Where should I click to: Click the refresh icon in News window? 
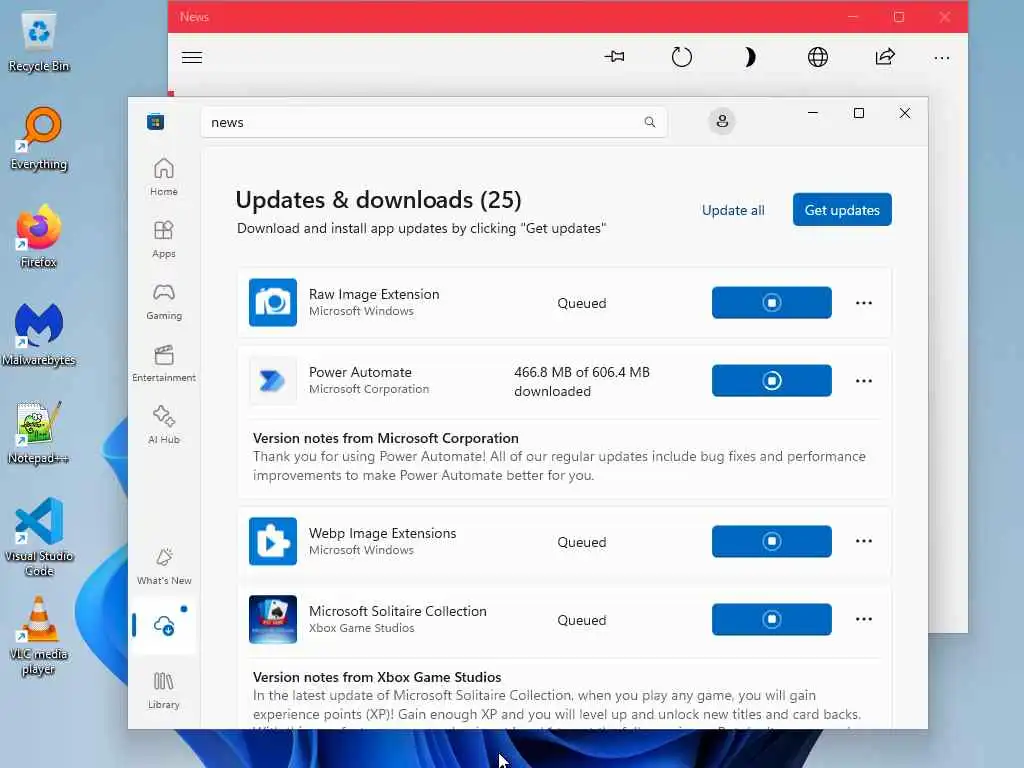click(682, 57)
